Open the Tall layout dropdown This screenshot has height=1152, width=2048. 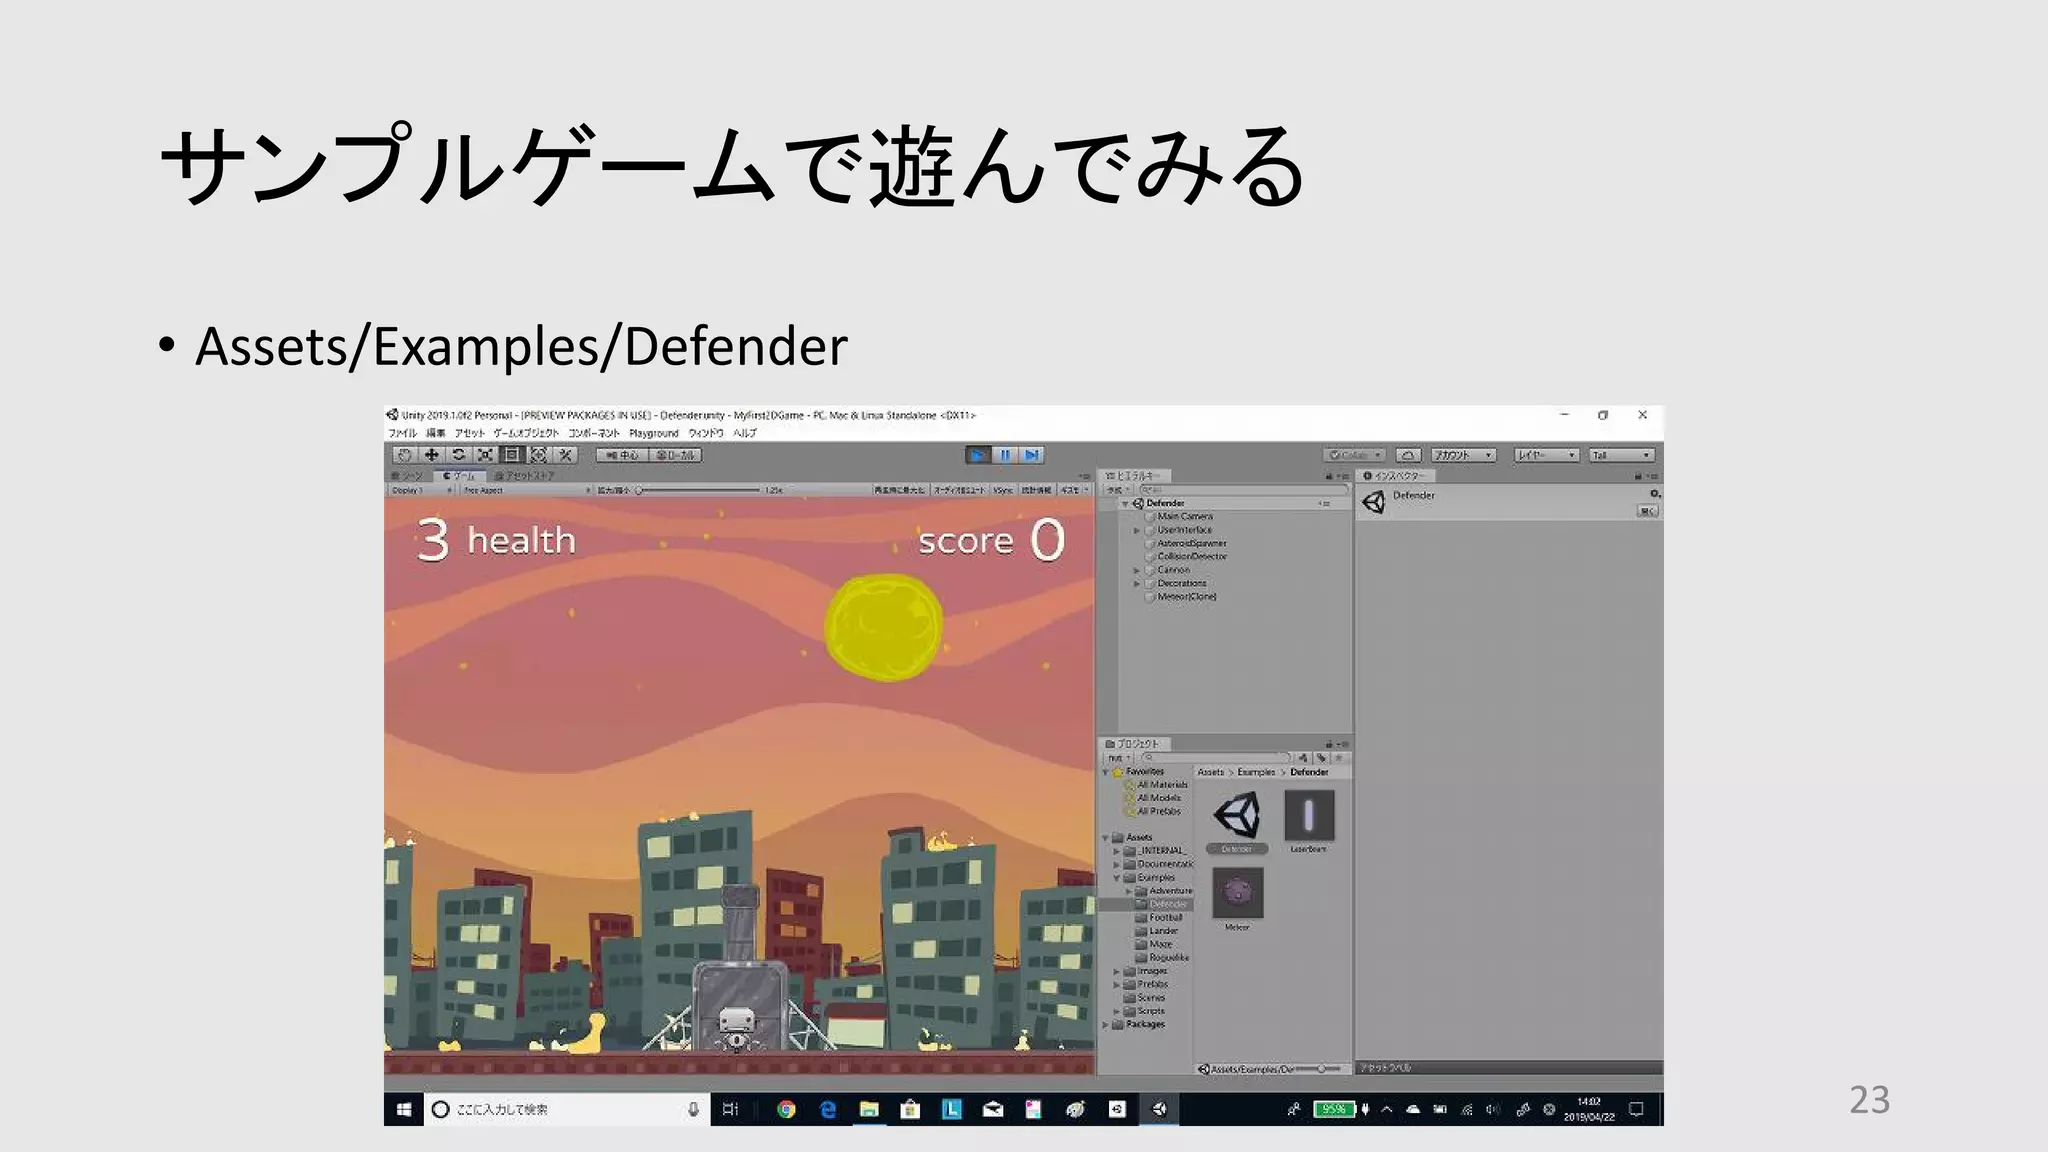(x=1621, y=455)
